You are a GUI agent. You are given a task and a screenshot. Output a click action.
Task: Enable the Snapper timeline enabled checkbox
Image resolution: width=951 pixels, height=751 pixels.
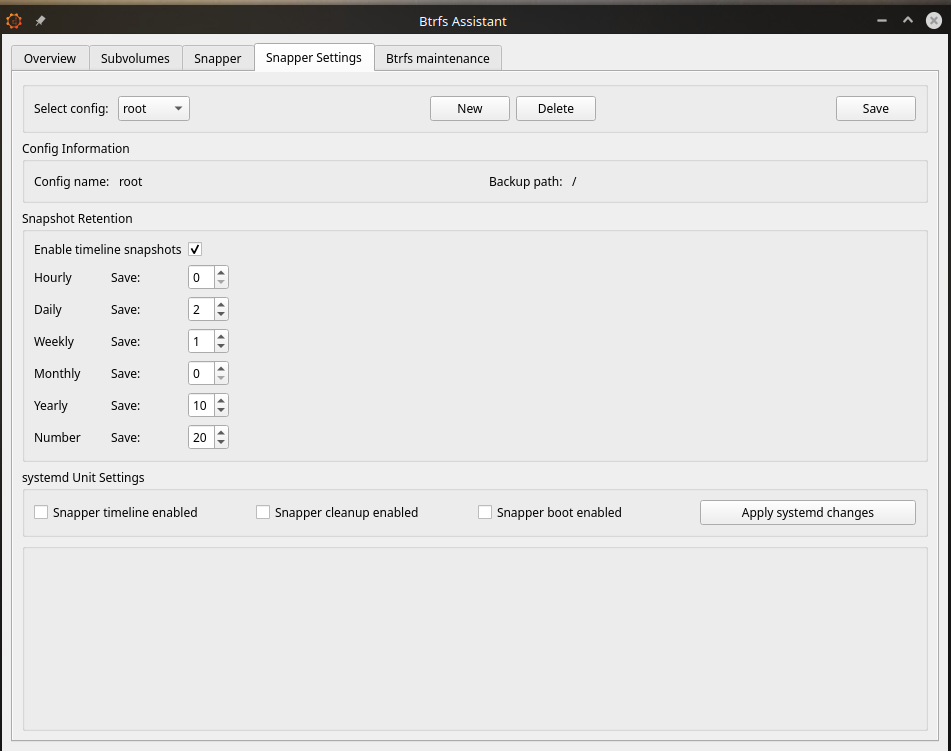[x=41, y=512]
